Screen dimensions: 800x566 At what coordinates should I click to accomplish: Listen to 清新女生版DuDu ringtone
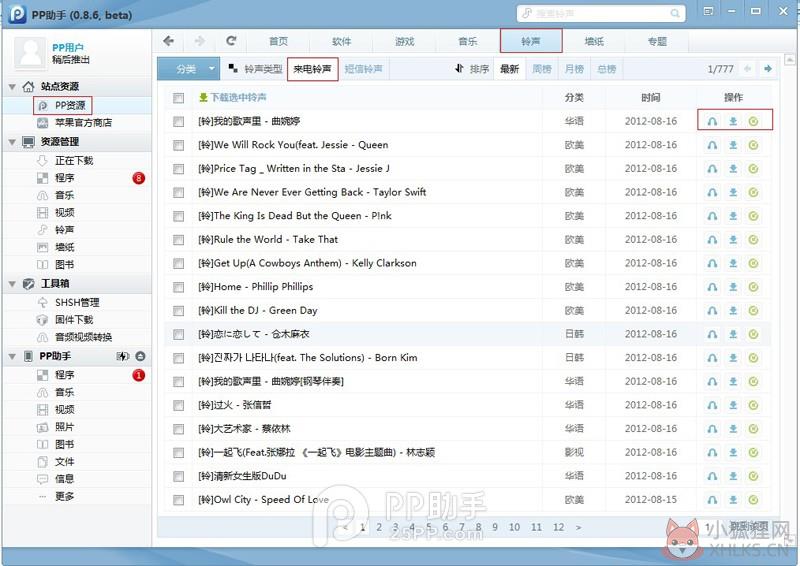click(712, 476)
